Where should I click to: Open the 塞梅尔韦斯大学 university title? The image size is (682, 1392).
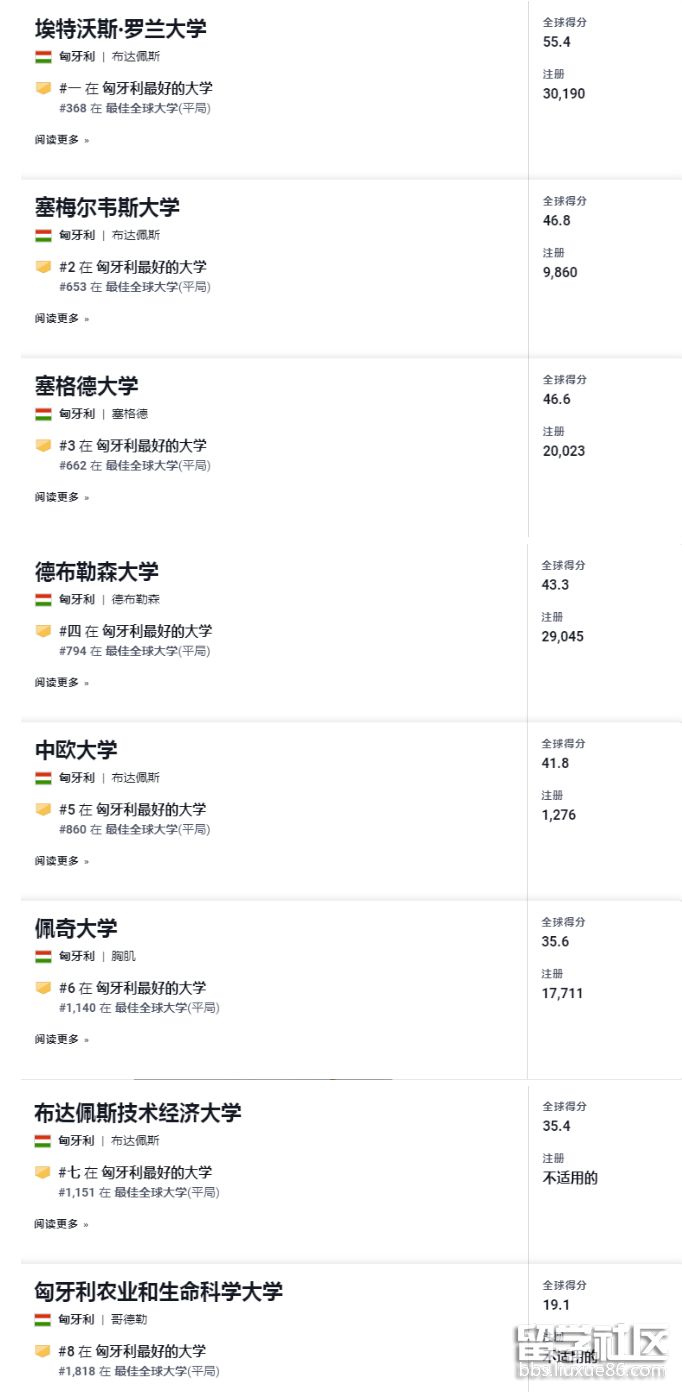tap(107, 208)
